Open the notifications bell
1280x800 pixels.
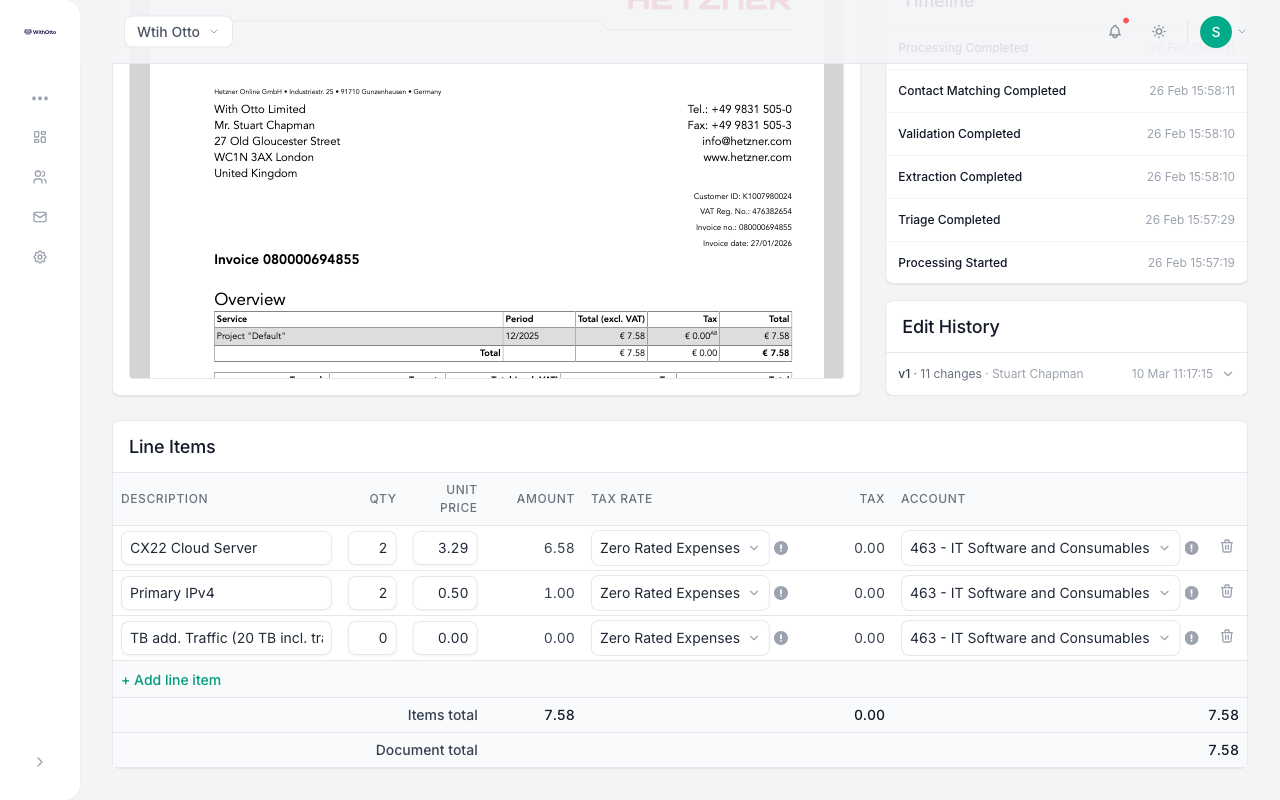(1115, 32)
